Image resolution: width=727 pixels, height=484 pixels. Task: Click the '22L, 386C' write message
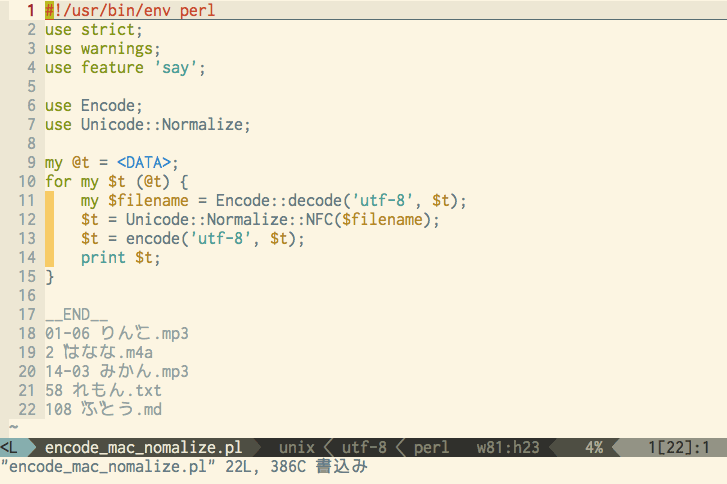(x=265, y=467)
